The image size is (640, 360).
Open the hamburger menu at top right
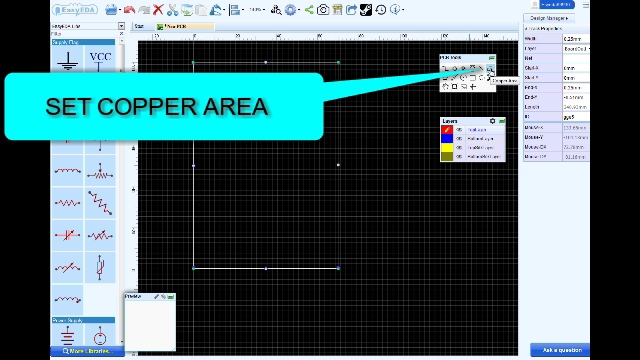tap(586, 5)
